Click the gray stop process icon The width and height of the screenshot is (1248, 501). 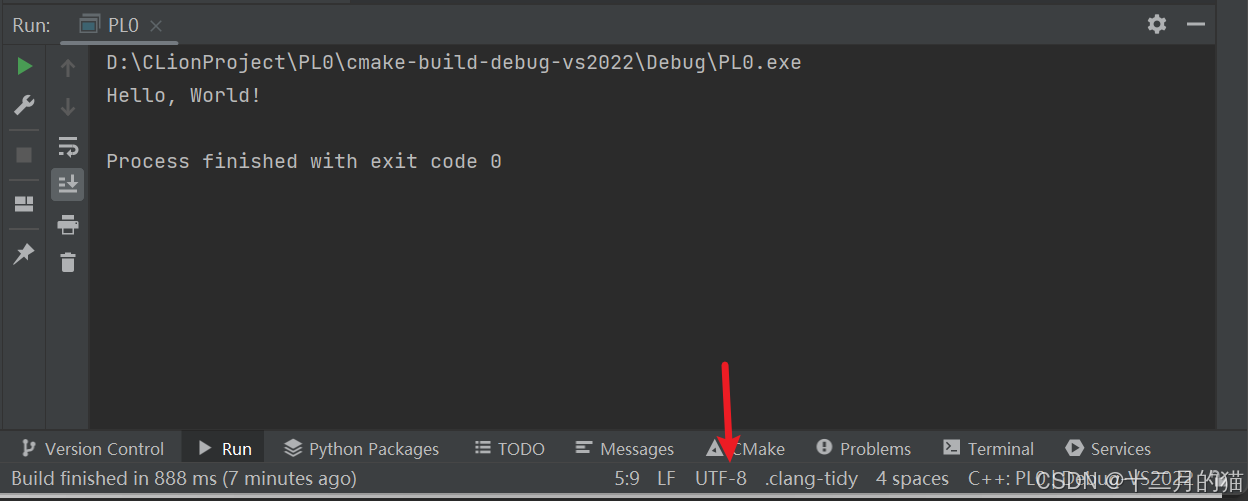click(24, 155)
